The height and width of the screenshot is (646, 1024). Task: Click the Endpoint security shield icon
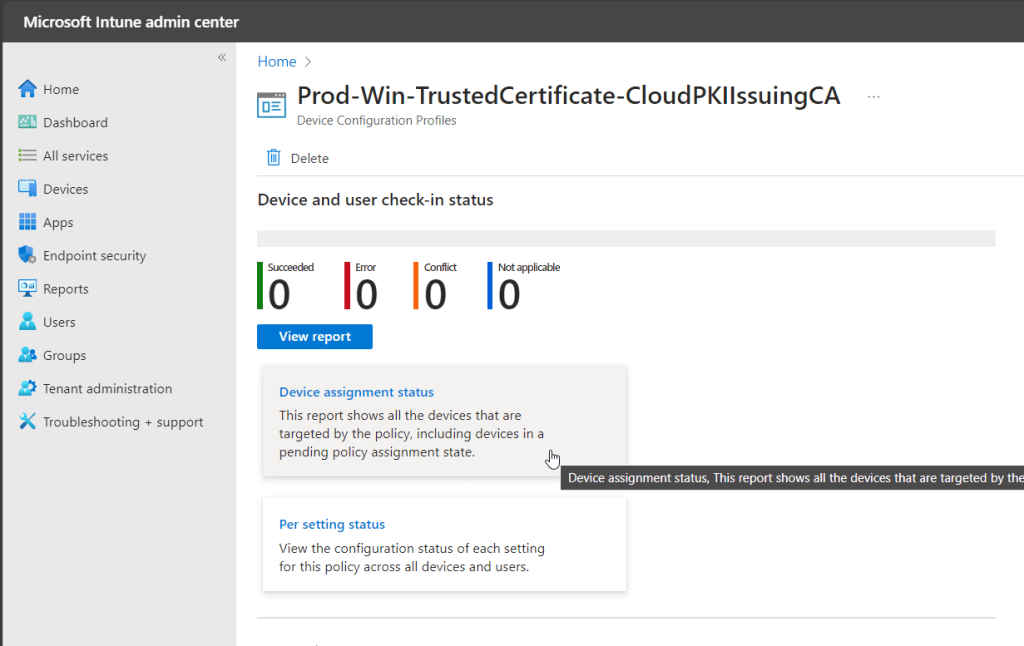pyautogui.click(x=27, y=255)
